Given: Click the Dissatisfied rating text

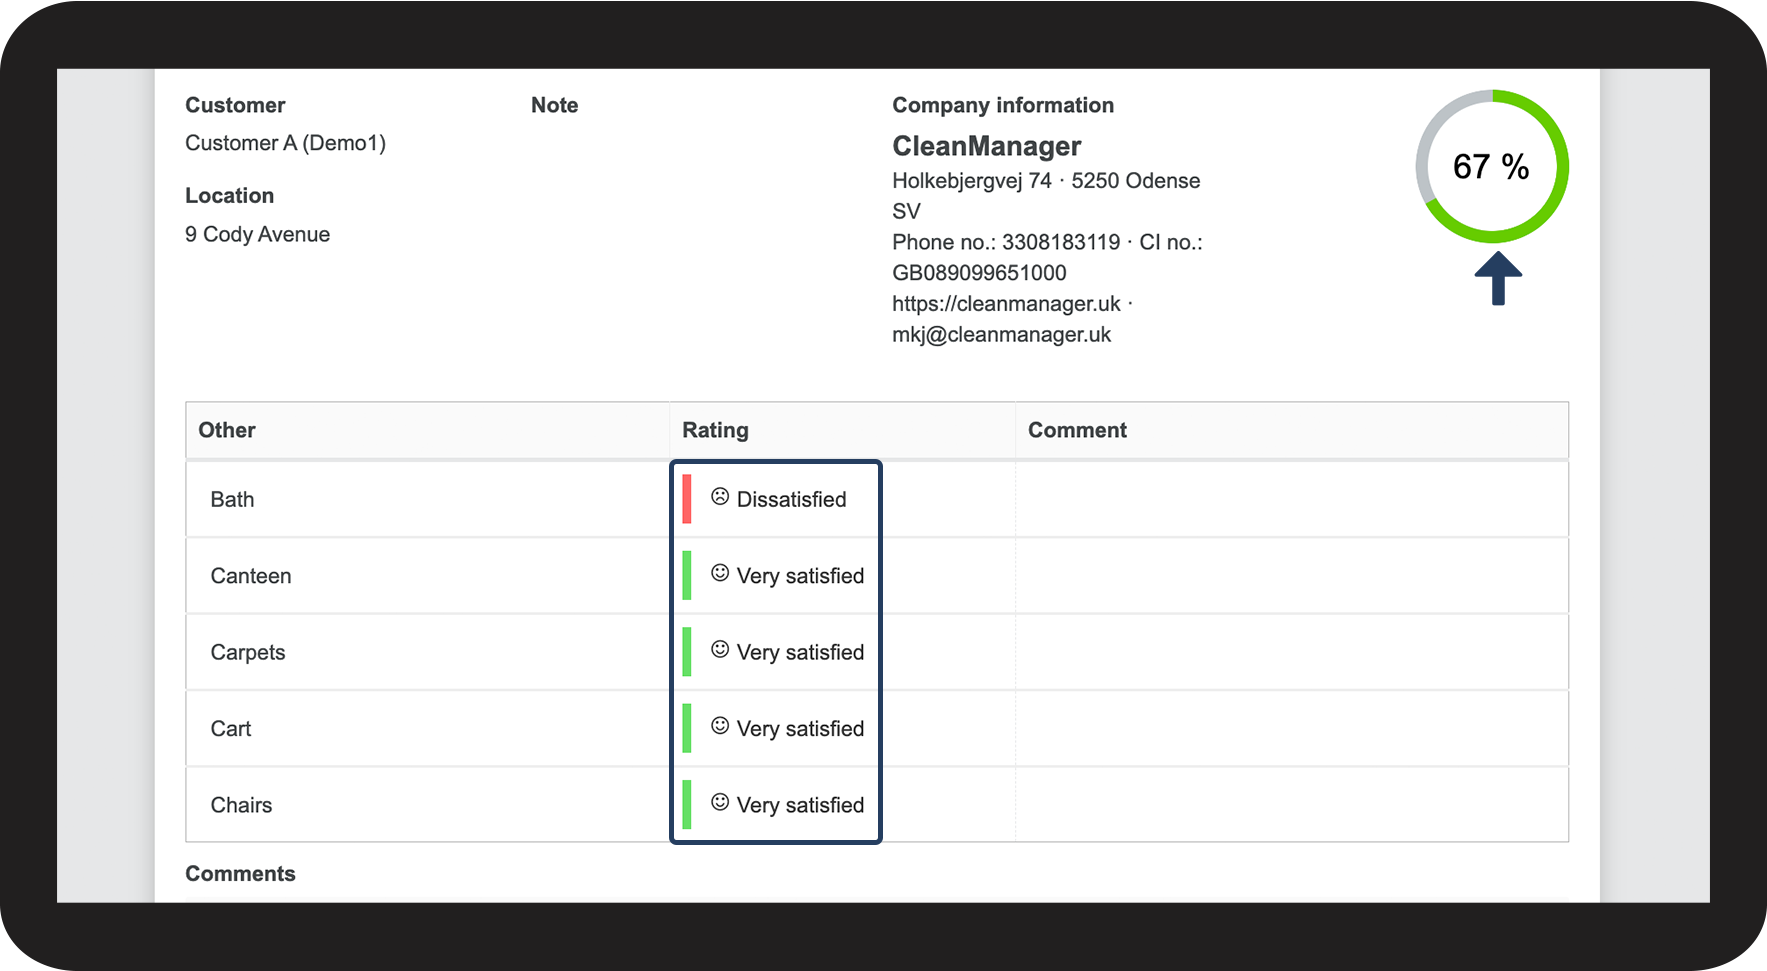Looking at the screenshot, I should tap(791, 499).
